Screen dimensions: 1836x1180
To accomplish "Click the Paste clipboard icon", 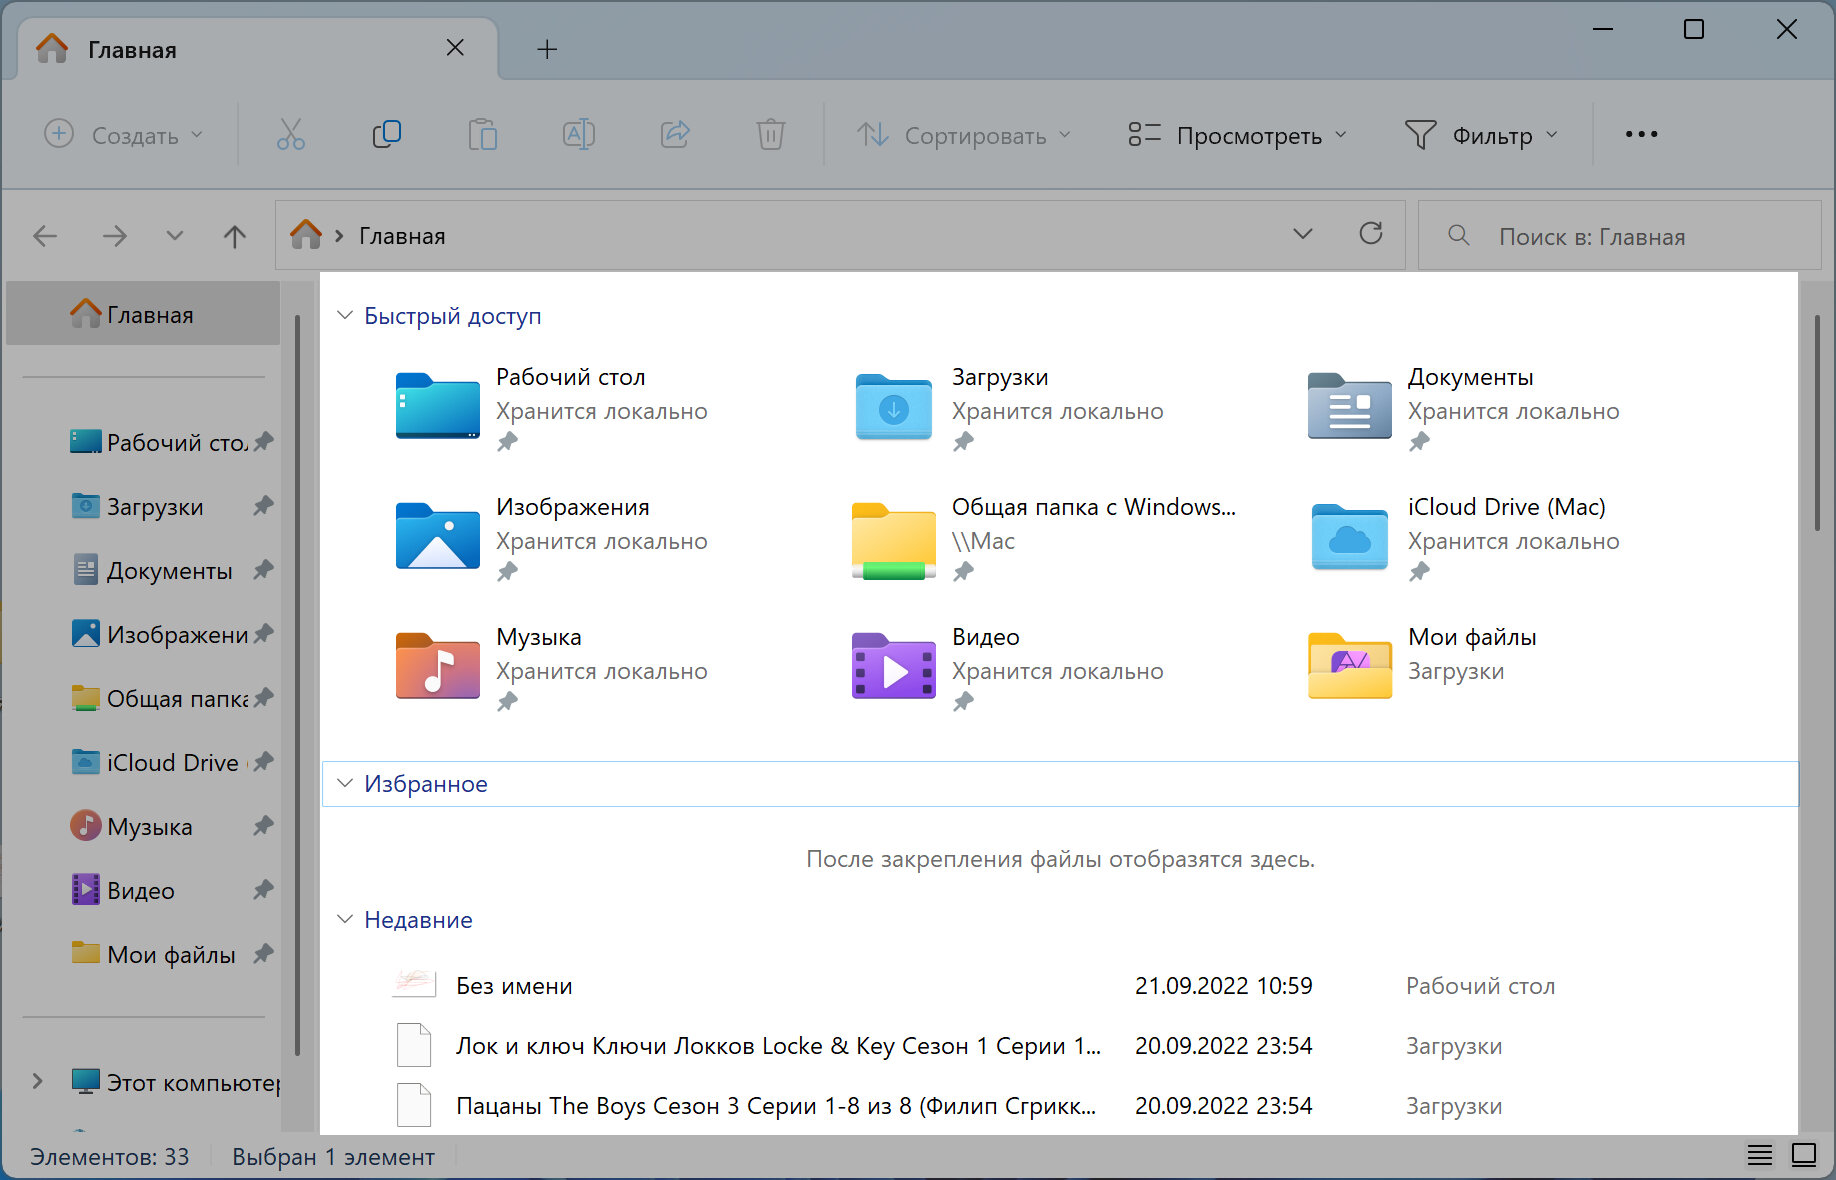I will (x=482, y=134).
